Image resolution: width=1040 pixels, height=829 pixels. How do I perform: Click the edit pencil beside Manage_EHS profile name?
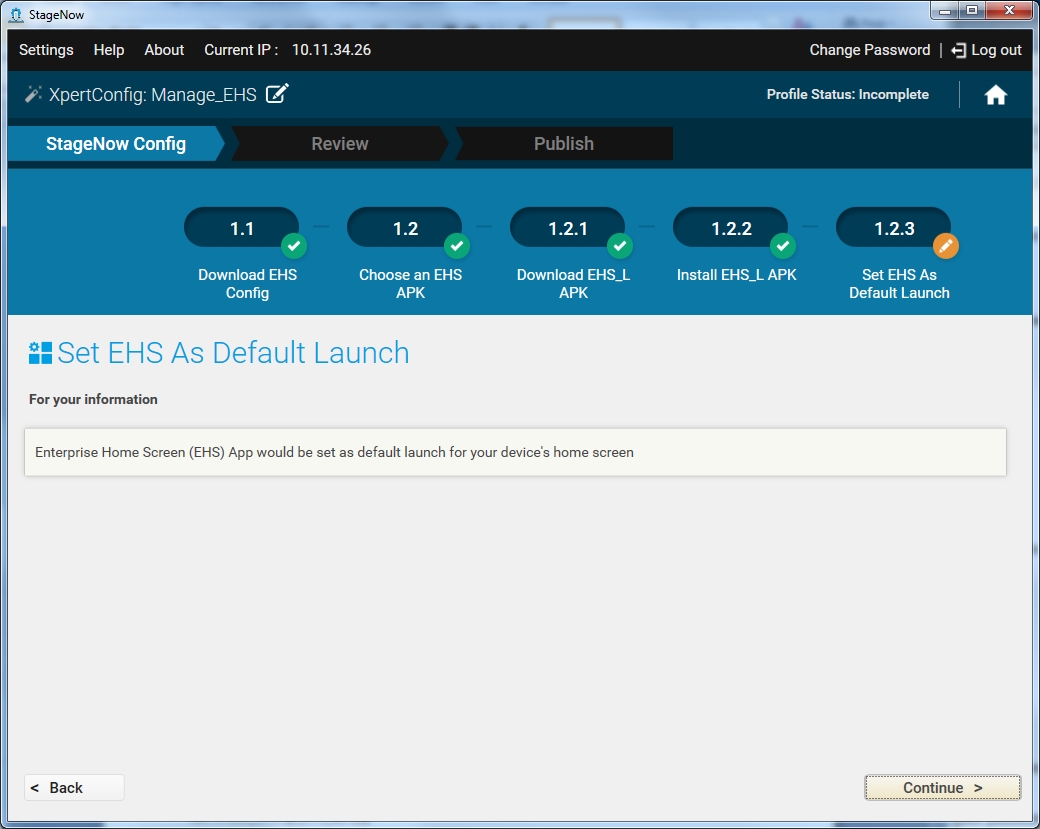click(x=277, y=94)
